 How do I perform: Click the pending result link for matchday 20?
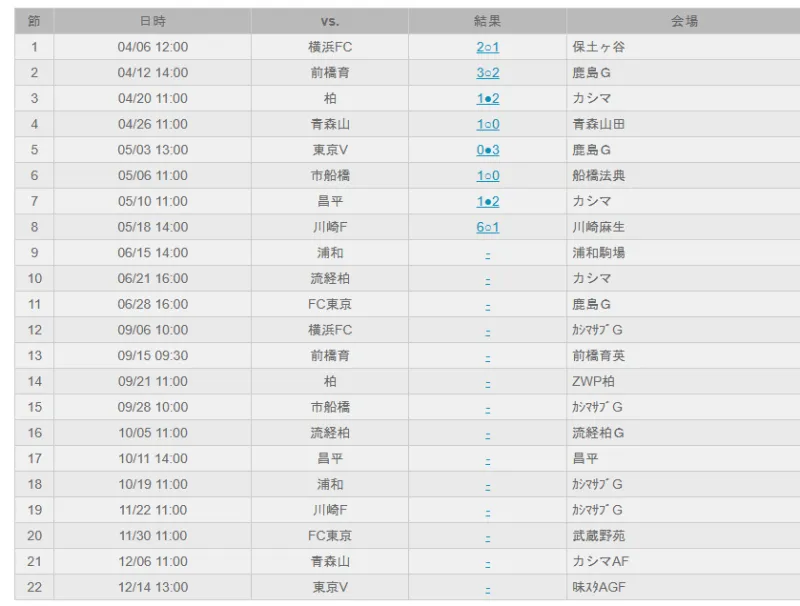[488, 537]
